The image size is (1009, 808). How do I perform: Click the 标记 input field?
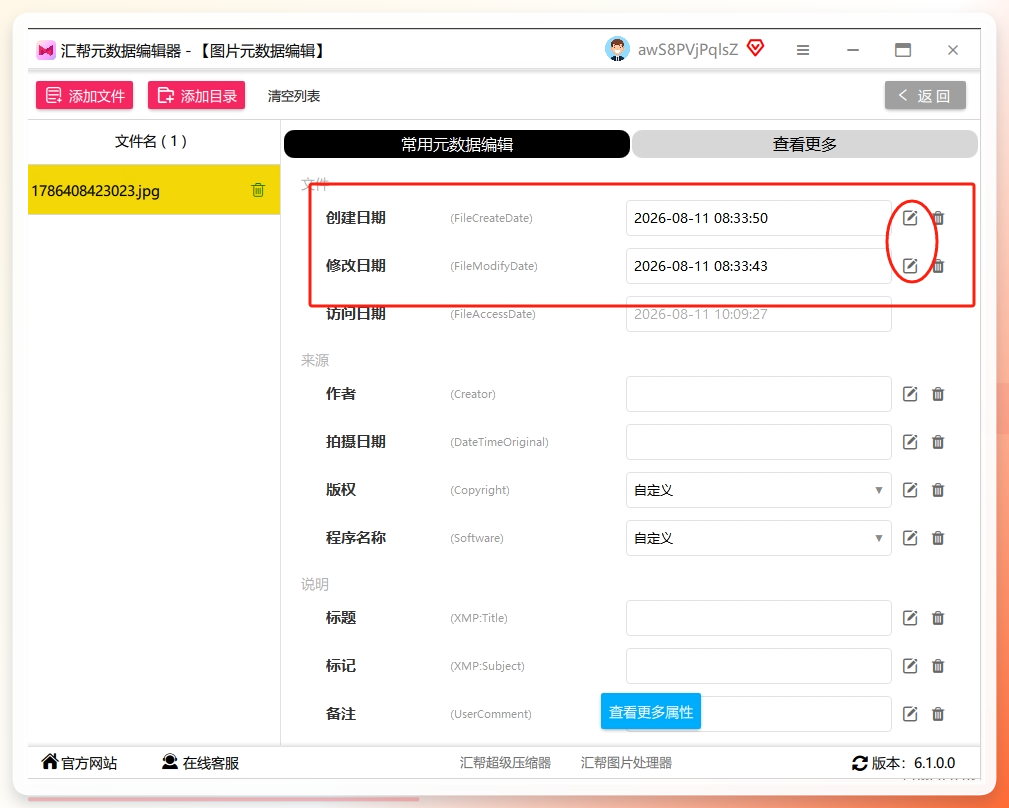pyautogui.click(x=759, y=666)
